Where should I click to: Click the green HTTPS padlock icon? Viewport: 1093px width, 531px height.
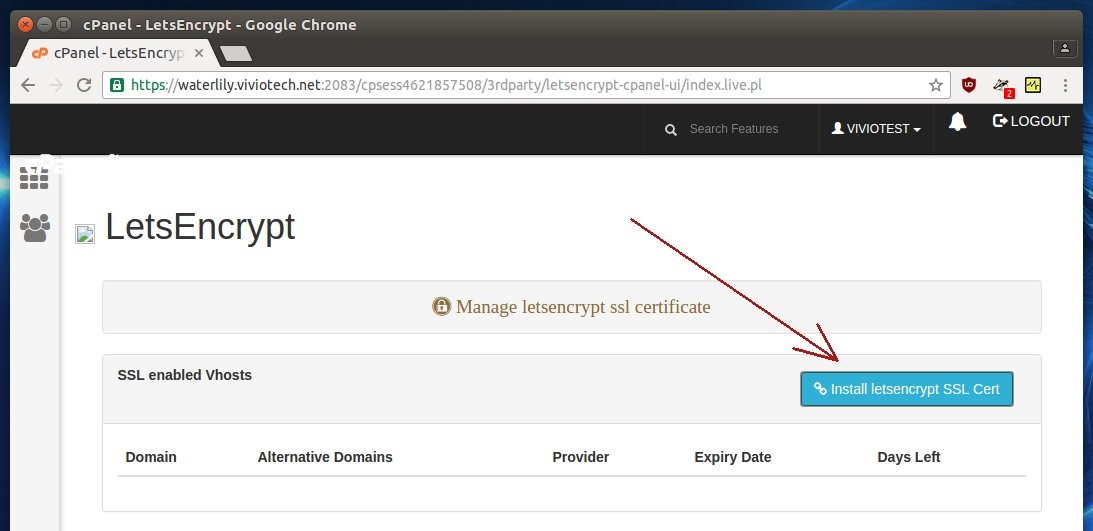click(x=116, y=85)
